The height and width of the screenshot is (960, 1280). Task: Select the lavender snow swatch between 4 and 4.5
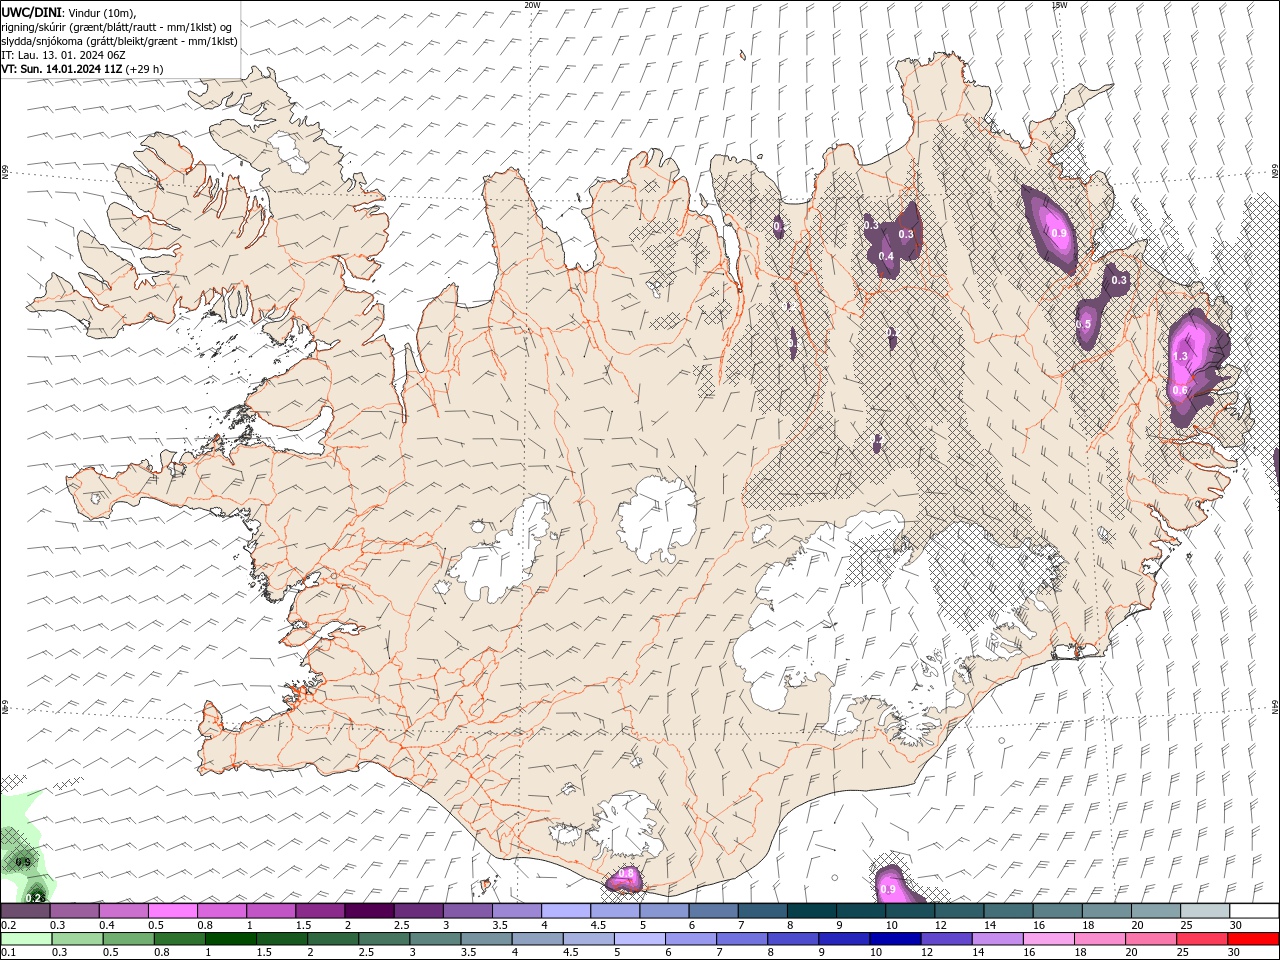566,911
